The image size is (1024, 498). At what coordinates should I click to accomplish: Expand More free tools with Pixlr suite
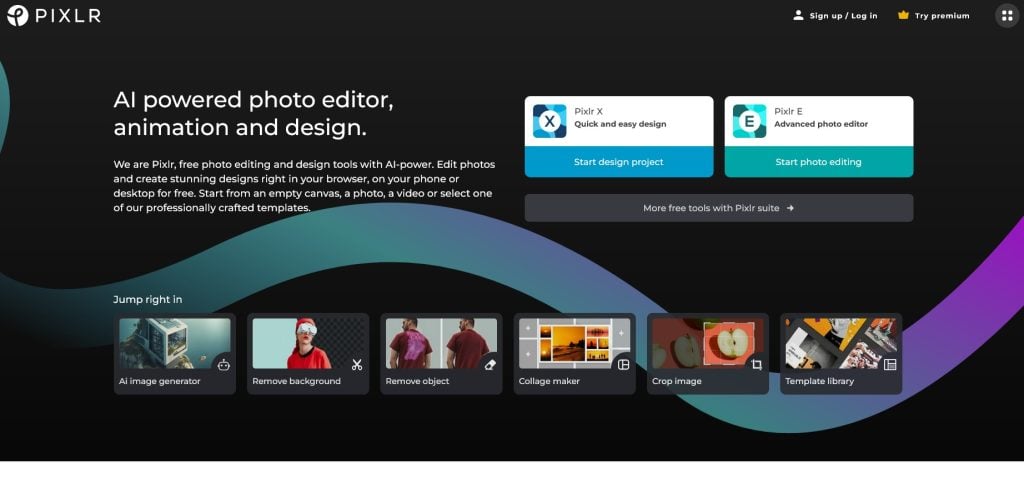(718, 208)
